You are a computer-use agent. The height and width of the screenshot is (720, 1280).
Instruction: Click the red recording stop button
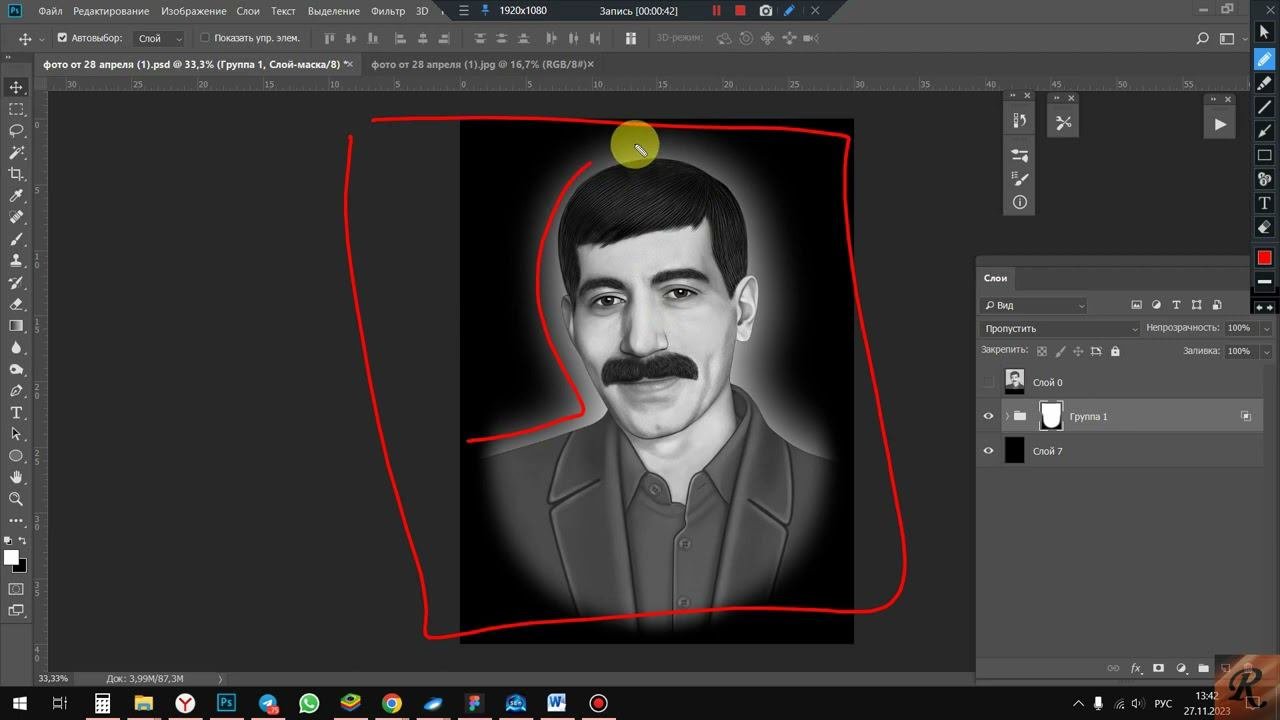[740, 11]
